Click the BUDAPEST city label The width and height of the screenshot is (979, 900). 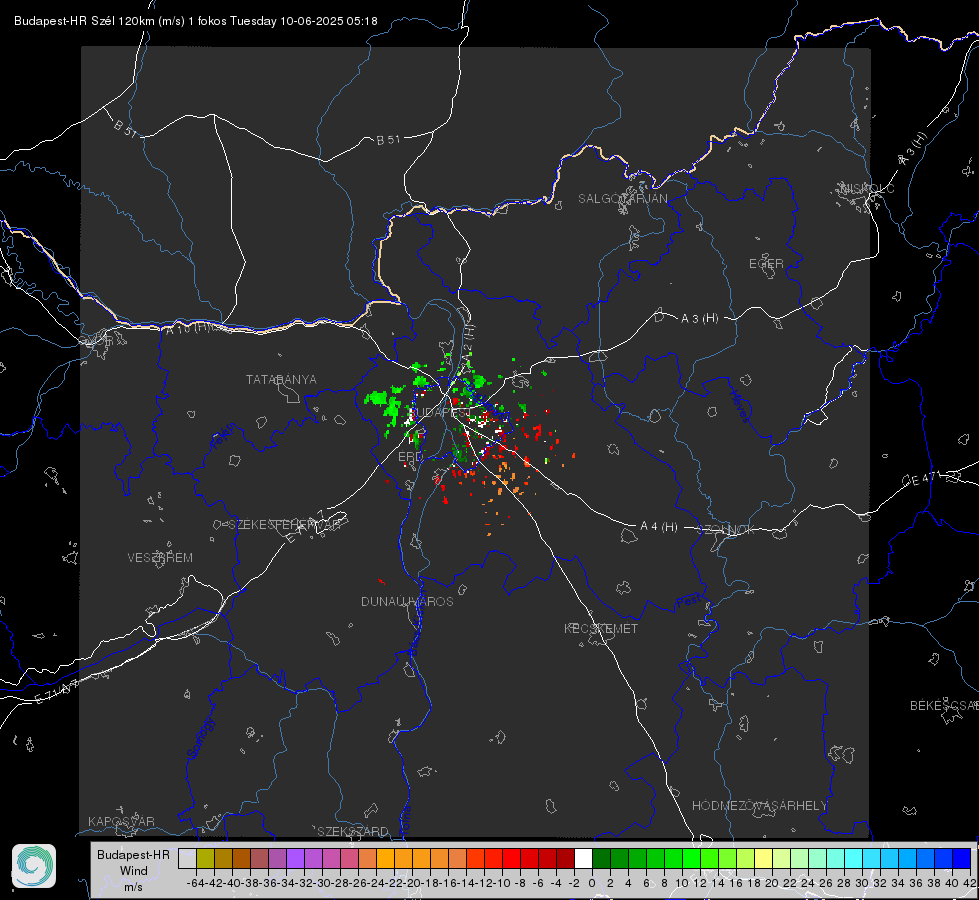442,412
